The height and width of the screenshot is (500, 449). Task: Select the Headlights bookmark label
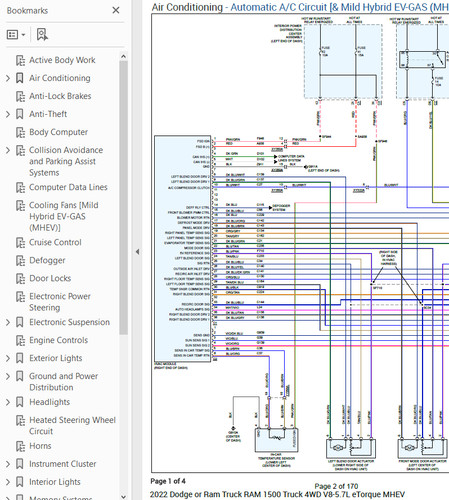tap(49, 402)
